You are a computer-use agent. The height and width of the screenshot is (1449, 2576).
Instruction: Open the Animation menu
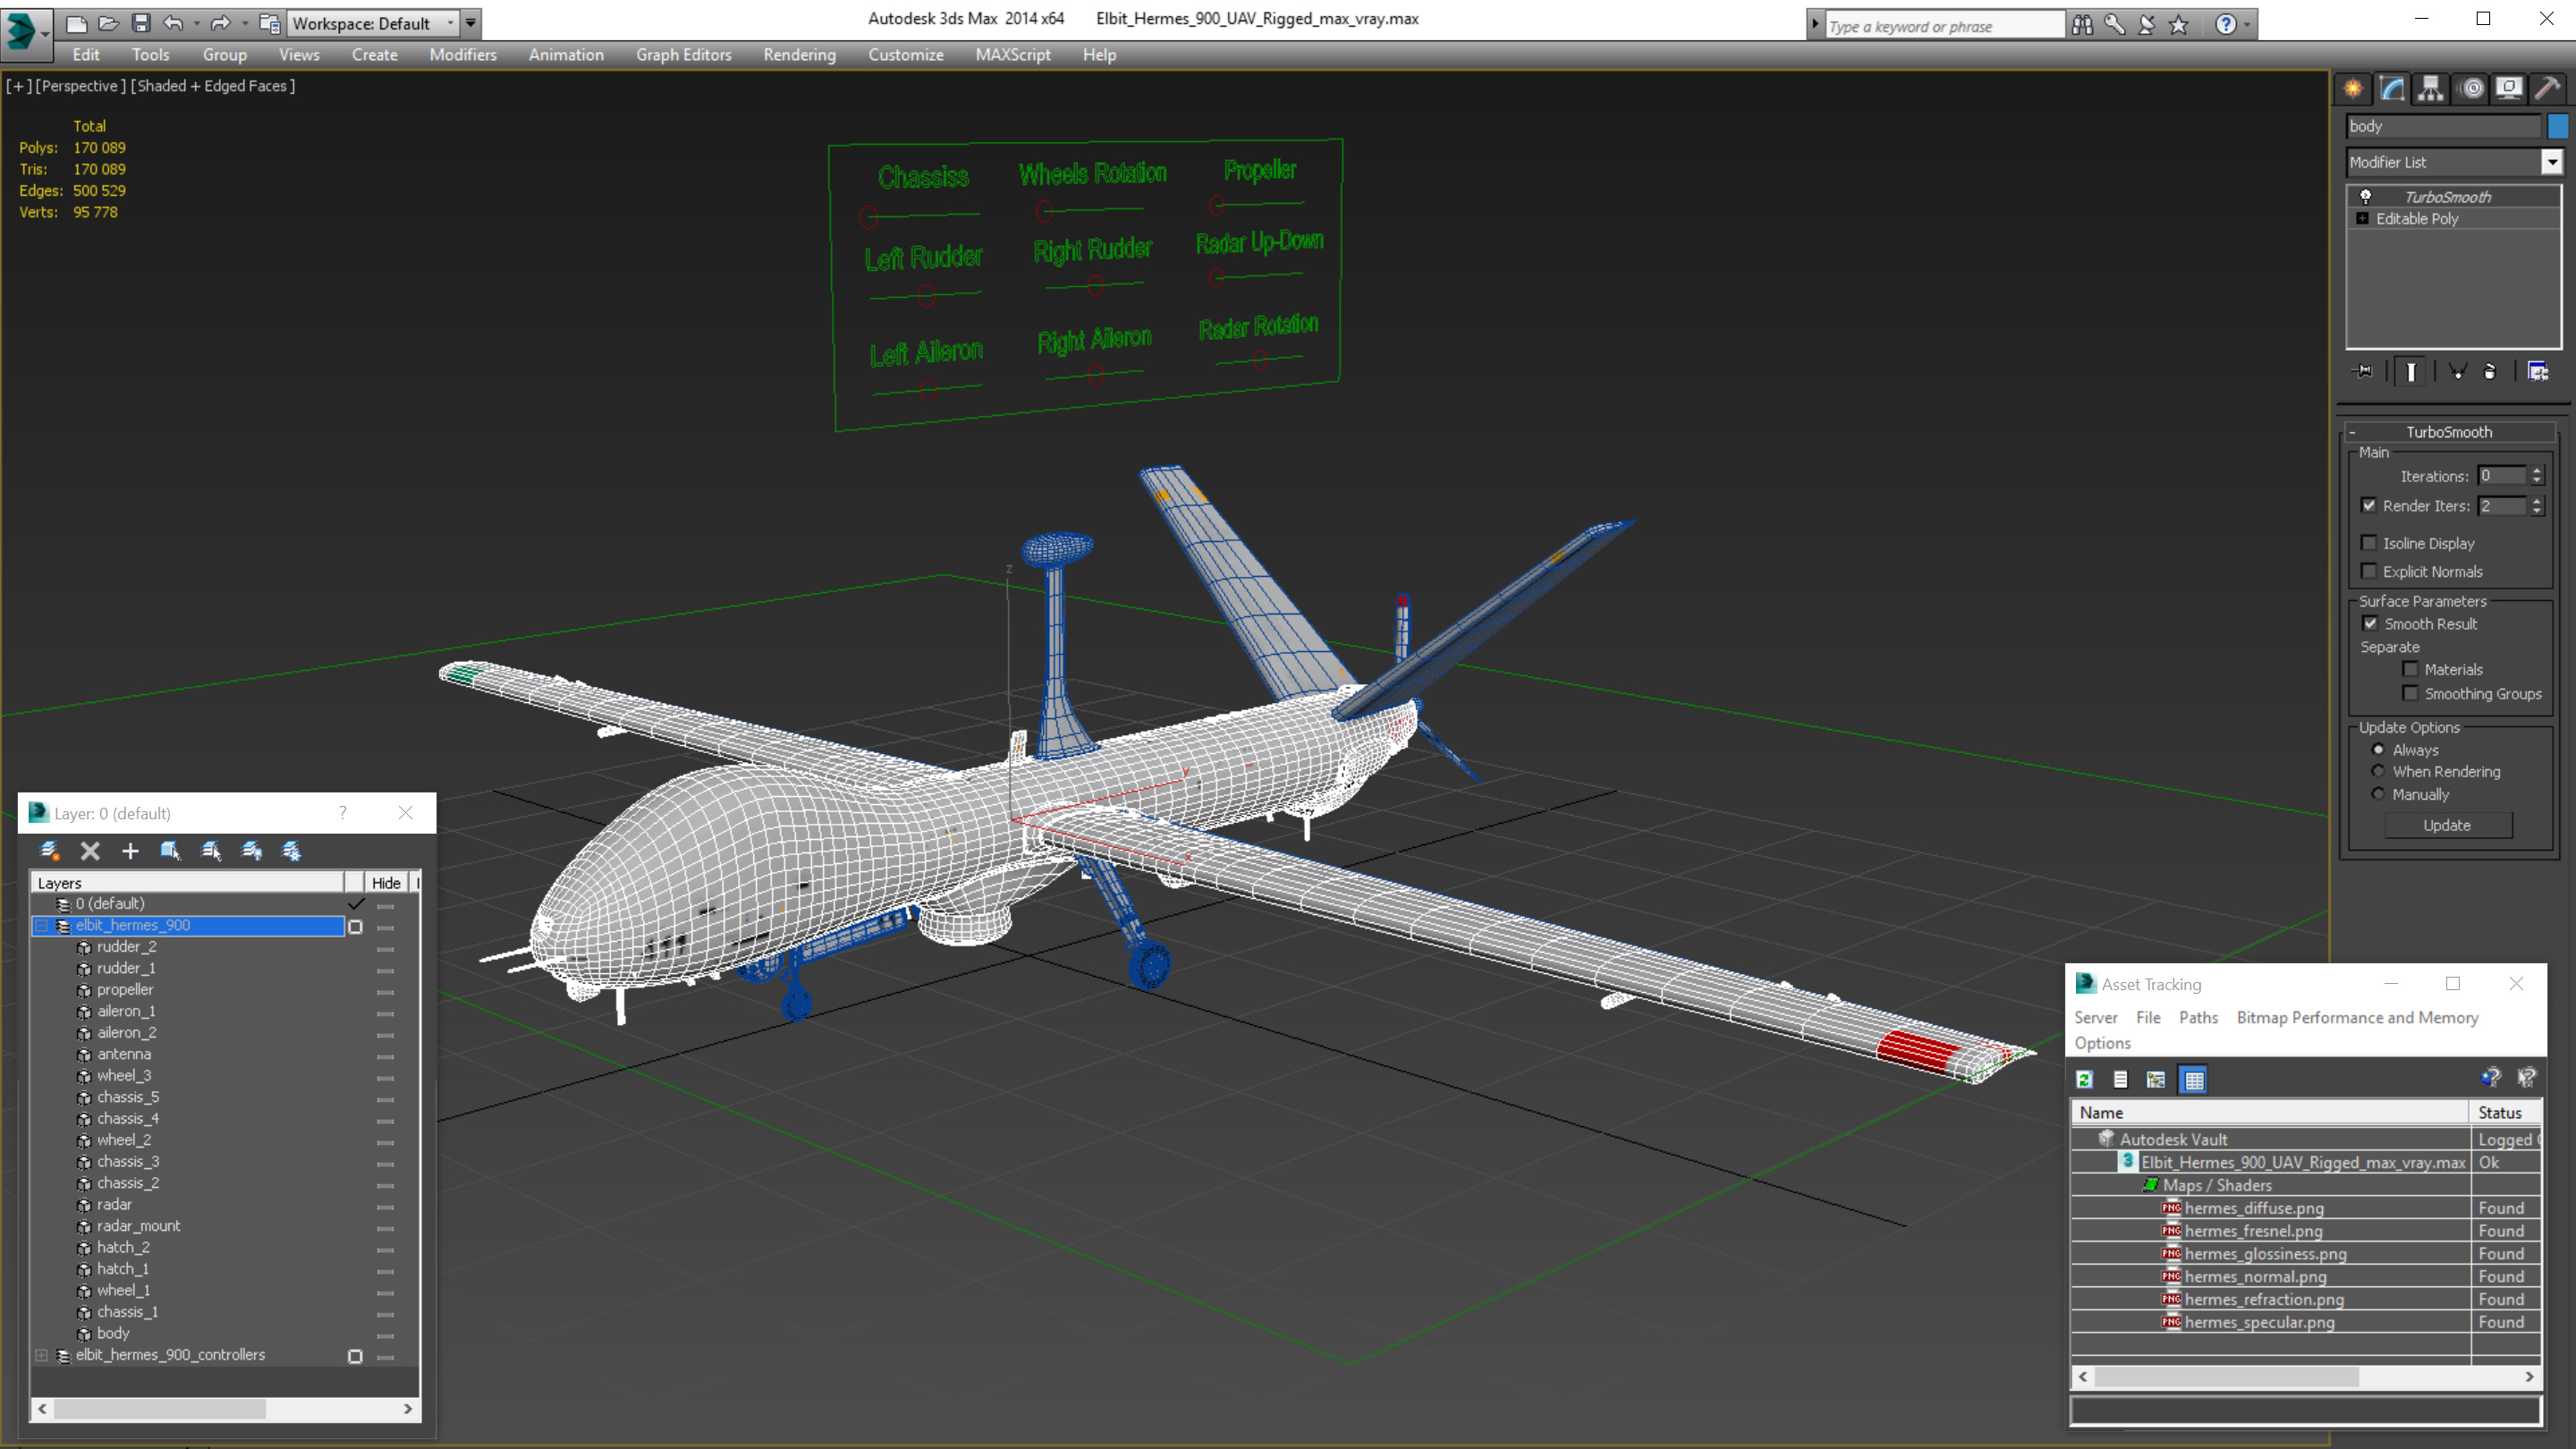(x=566, y=55)
